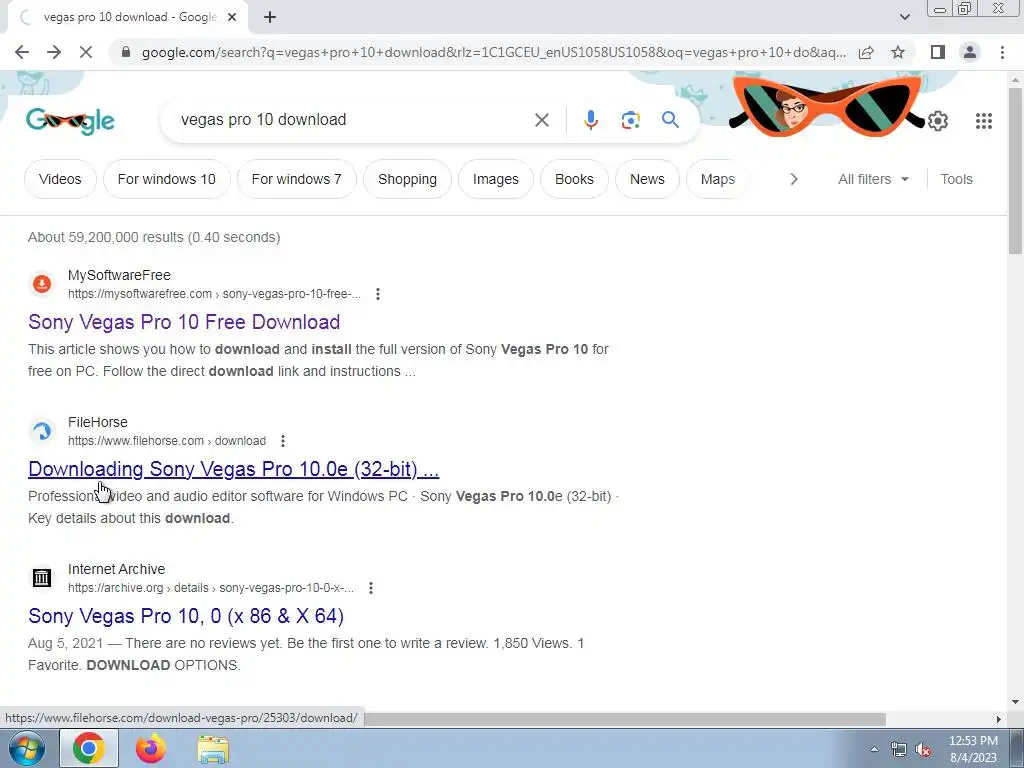Image resolution: width=1024 pixels, height=768 pixels.
Task: Filter results by Videos
Action: click(x=60, y=179)
